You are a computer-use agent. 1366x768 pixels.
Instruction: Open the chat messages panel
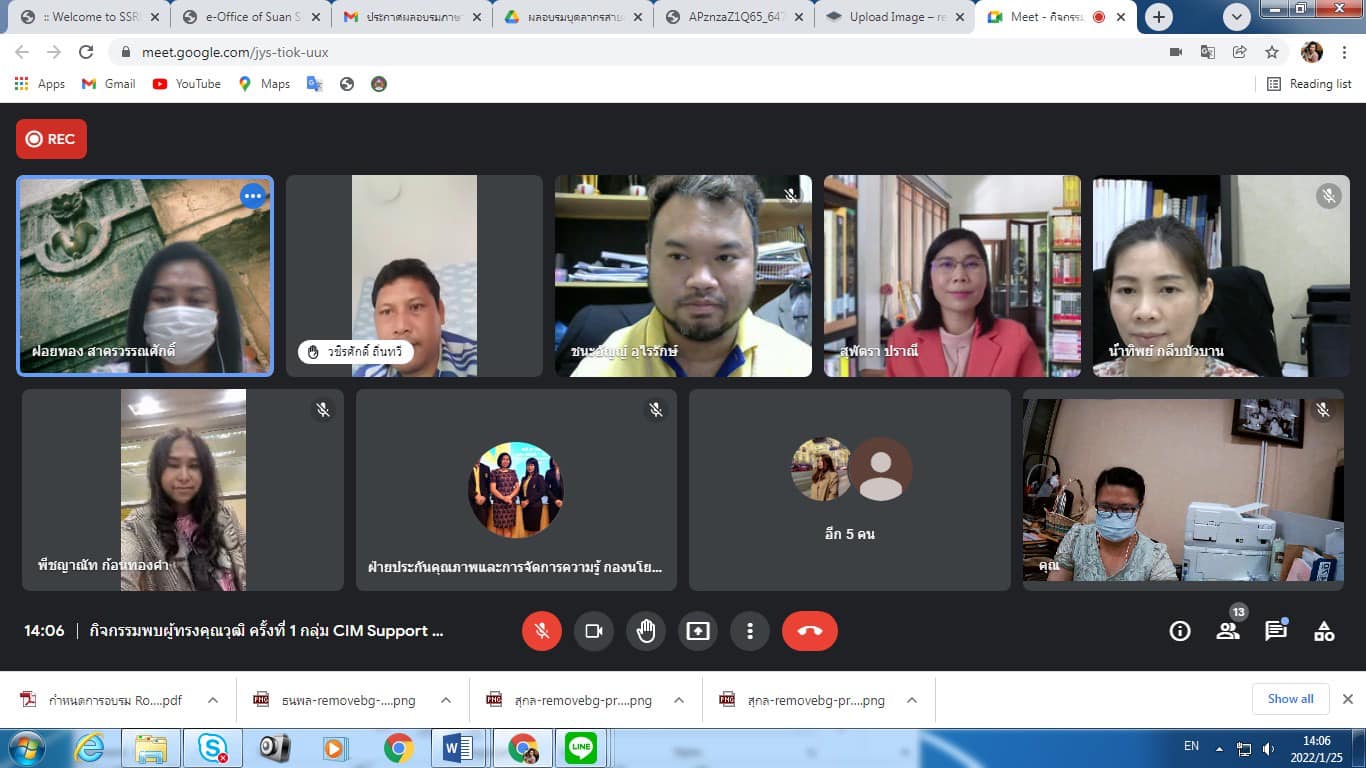tap(1276, 631)
